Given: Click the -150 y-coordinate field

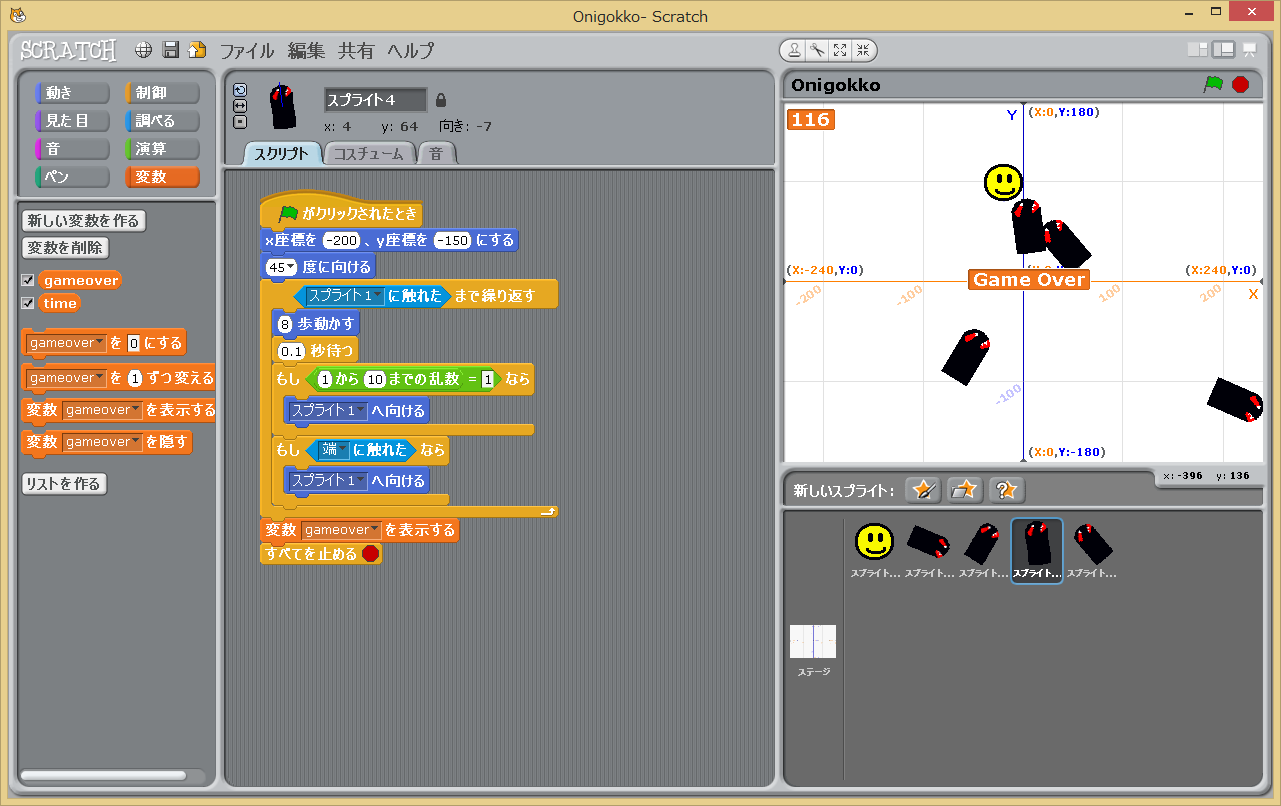Looking at the screenshot, I should pos(452,241).
